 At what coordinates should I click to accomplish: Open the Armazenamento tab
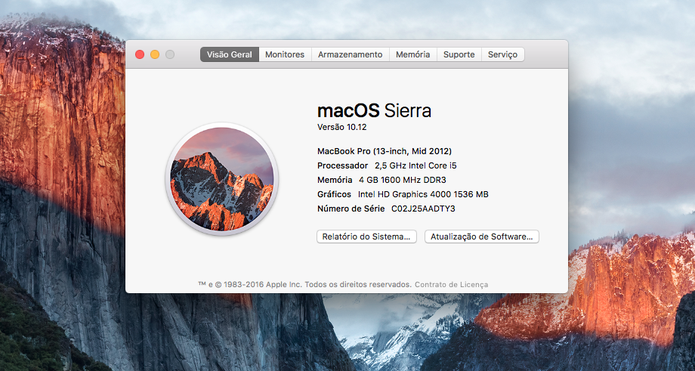(x=350, y=55)
